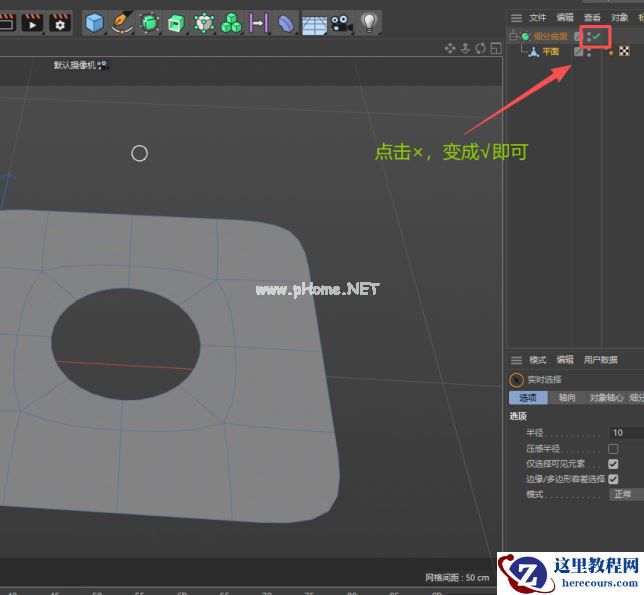Open the 文件 menu in Object Manager

(538, 17)
